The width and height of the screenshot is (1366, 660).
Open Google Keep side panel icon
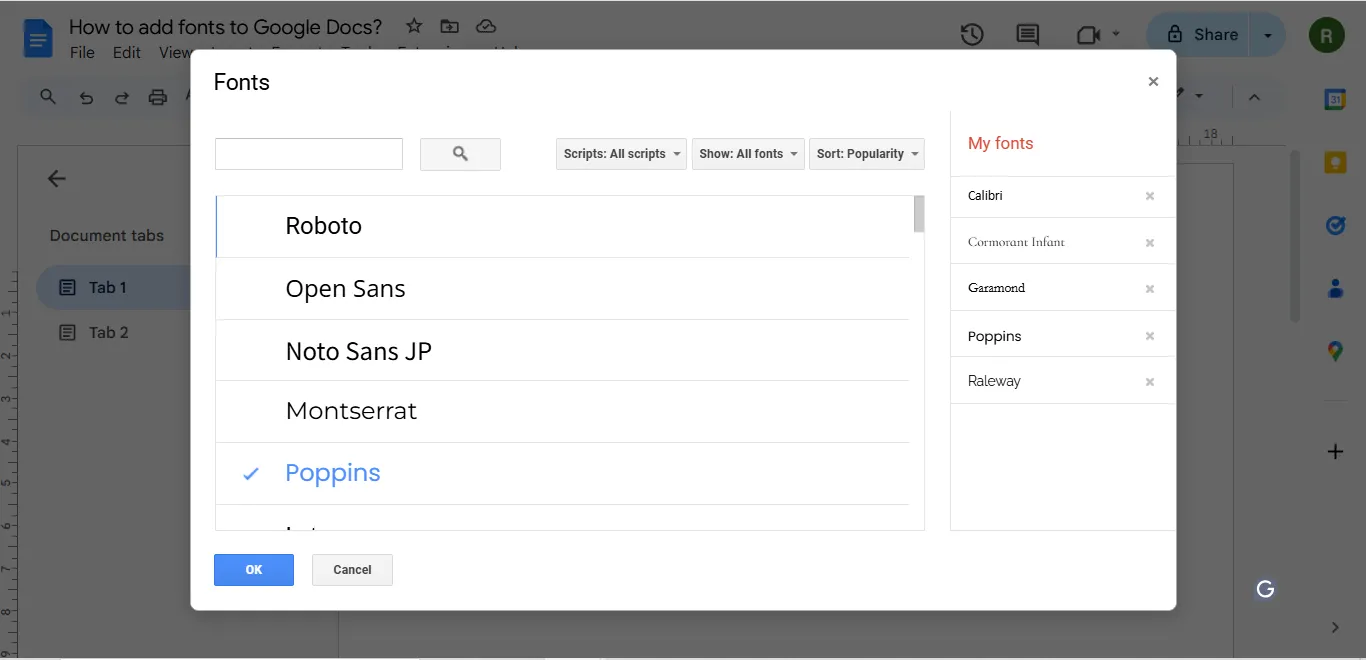(x=1335, y=162)
